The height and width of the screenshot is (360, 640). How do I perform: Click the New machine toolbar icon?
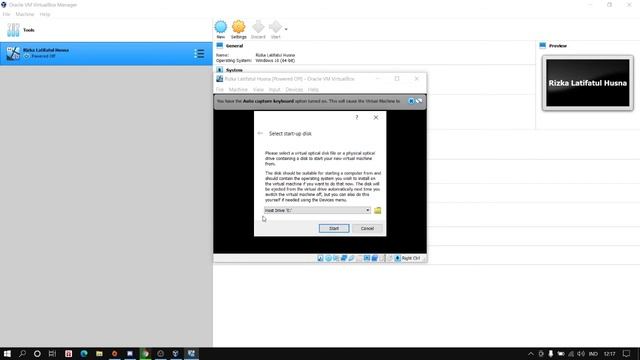click(221, 30)
